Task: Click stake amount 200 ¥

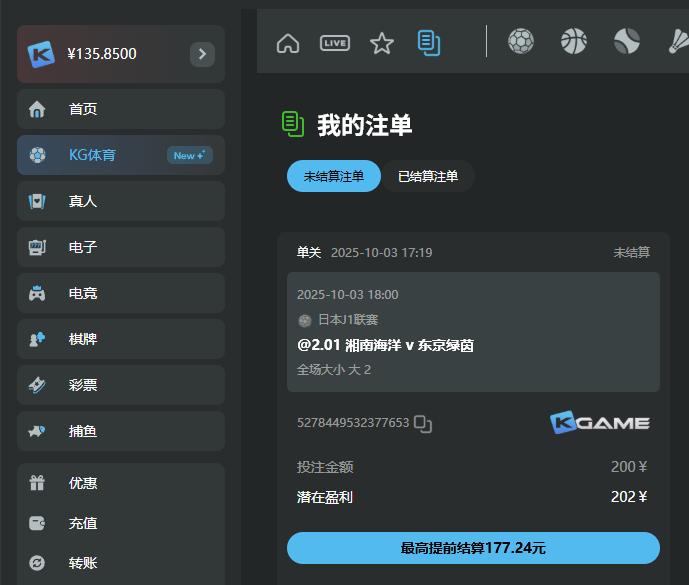Action: click(629, 467)
